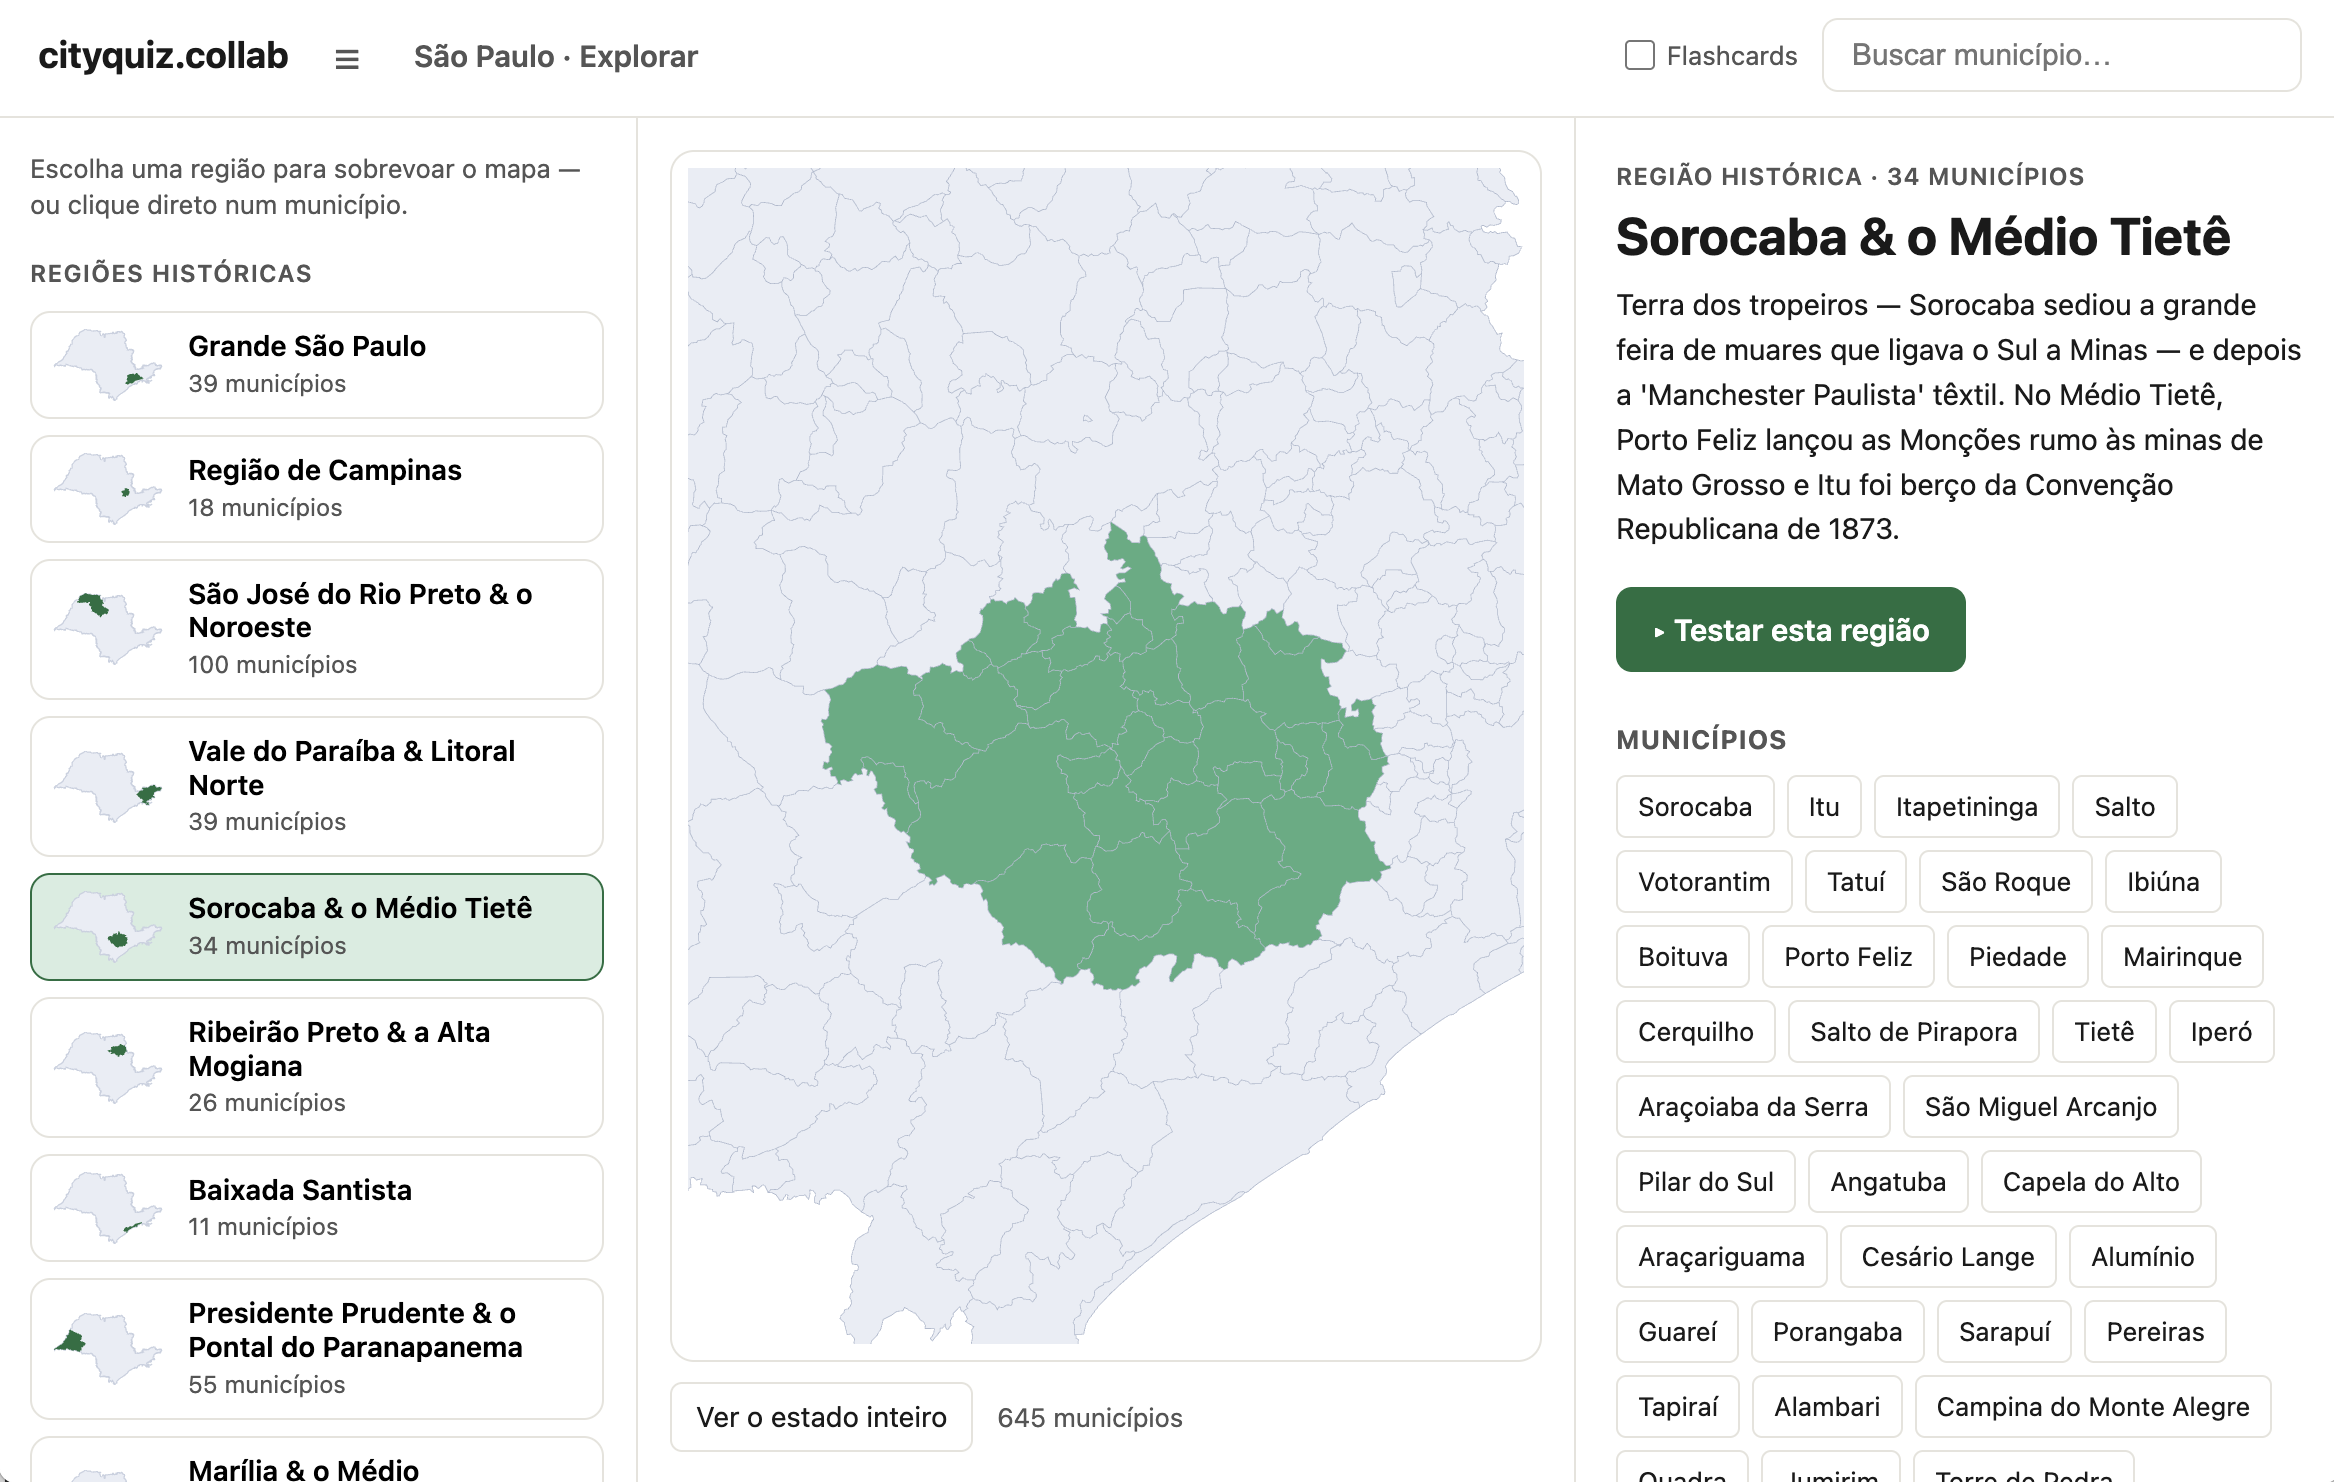This screenshot has width=2334, height=1482.
Task: Select Vale do Paraíba & Litoral Norte
Action: point(317,786)
